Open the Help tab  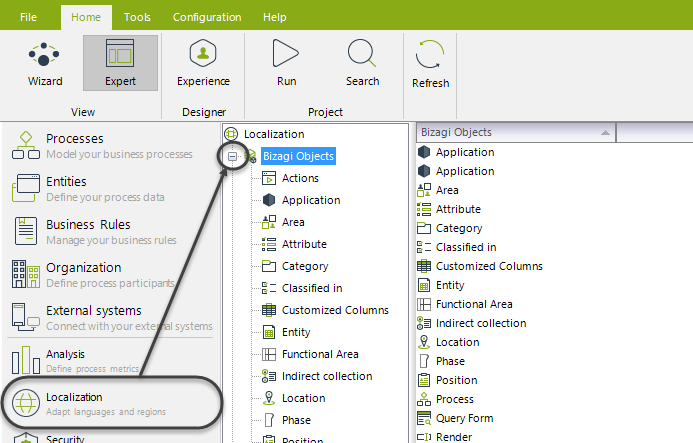coord(274,17)
